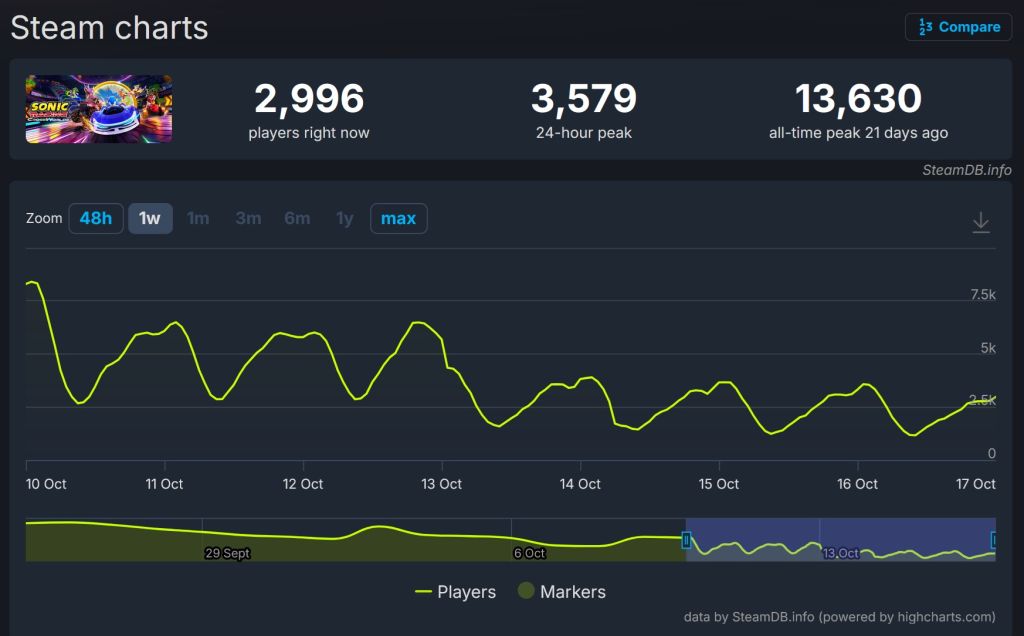Grab the right navigator range handle
Viewport: 1024px width, 636px height.
pos(994,540)
